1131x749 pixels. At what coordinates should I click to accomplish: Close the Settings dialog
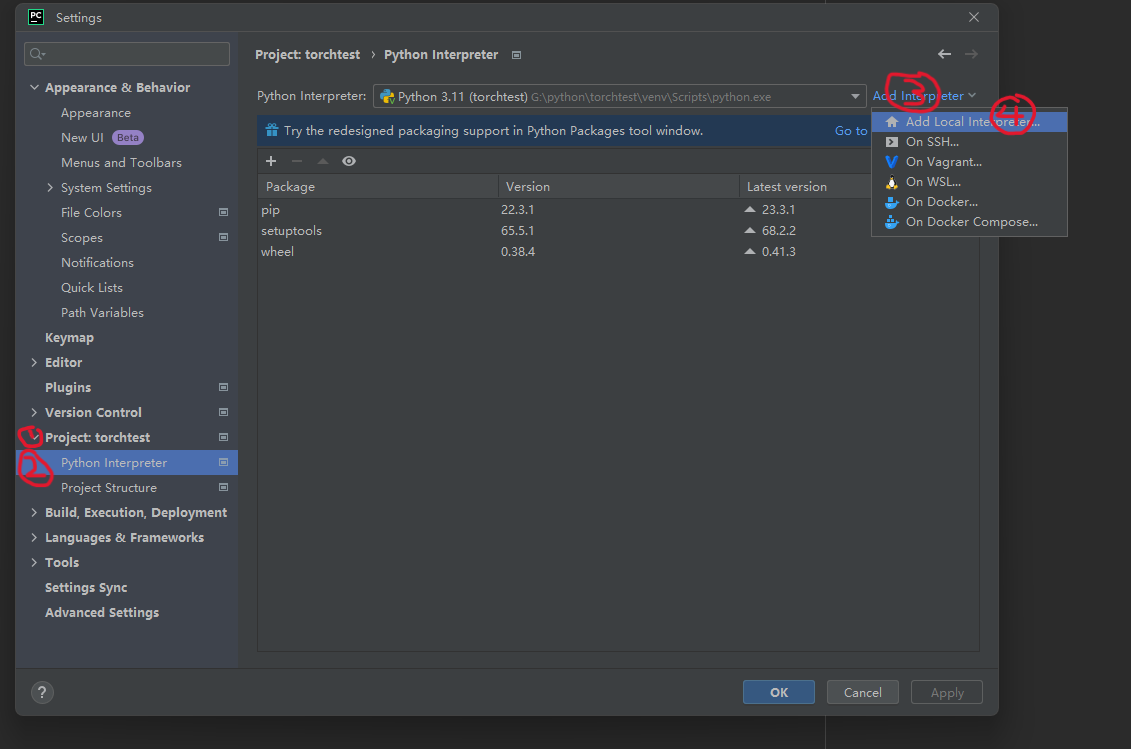(x=974, y=17)
